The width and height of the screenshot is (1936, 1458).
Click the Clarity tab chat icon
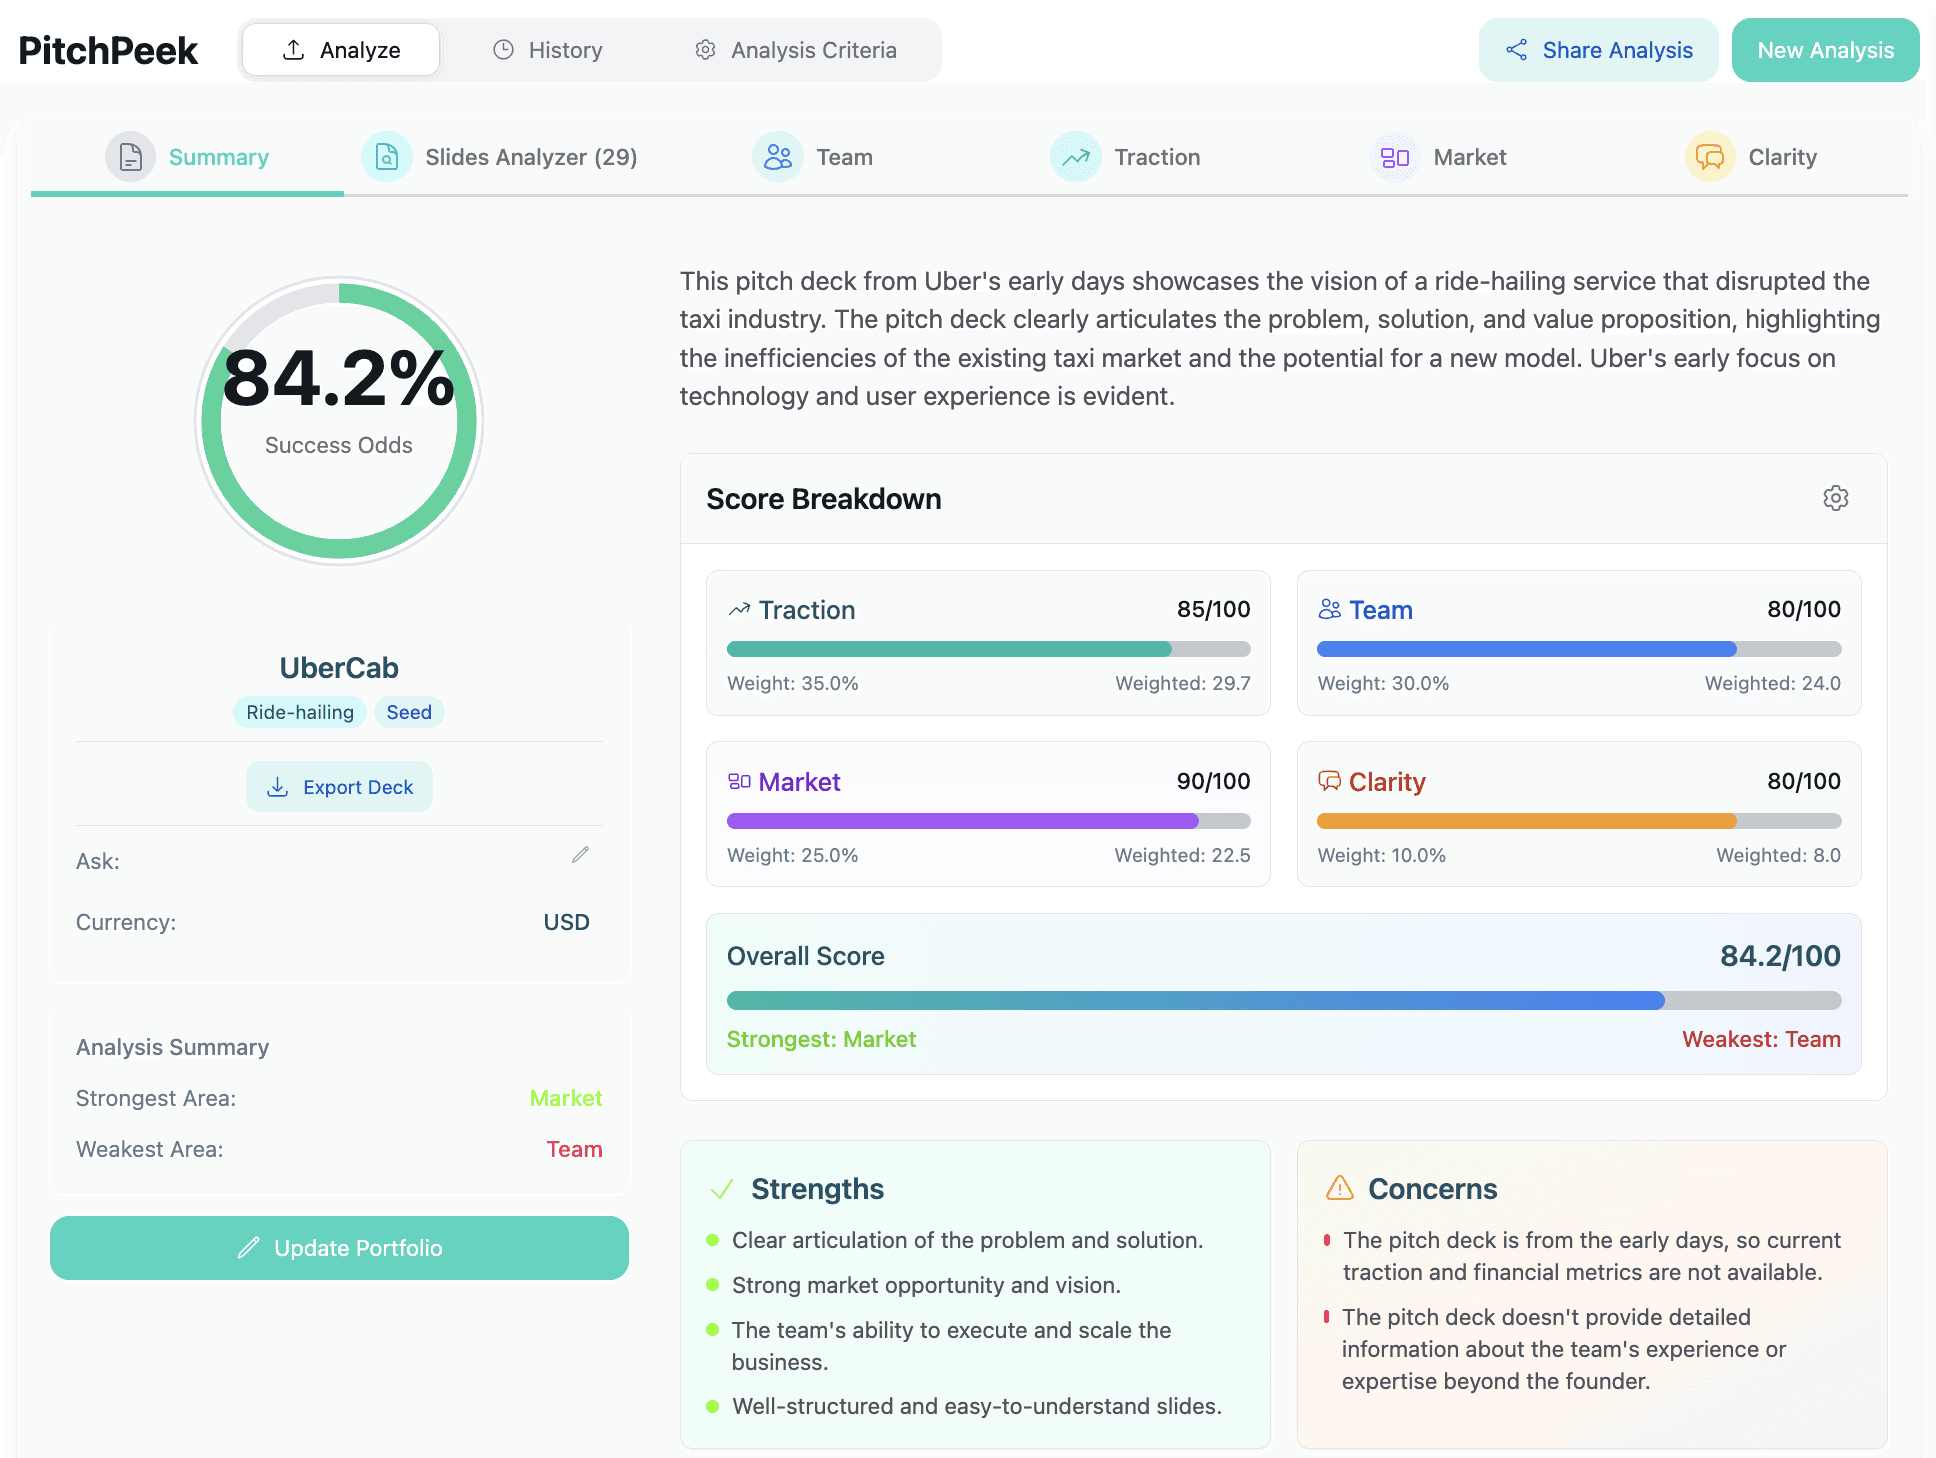click(x=1710, y=157)
